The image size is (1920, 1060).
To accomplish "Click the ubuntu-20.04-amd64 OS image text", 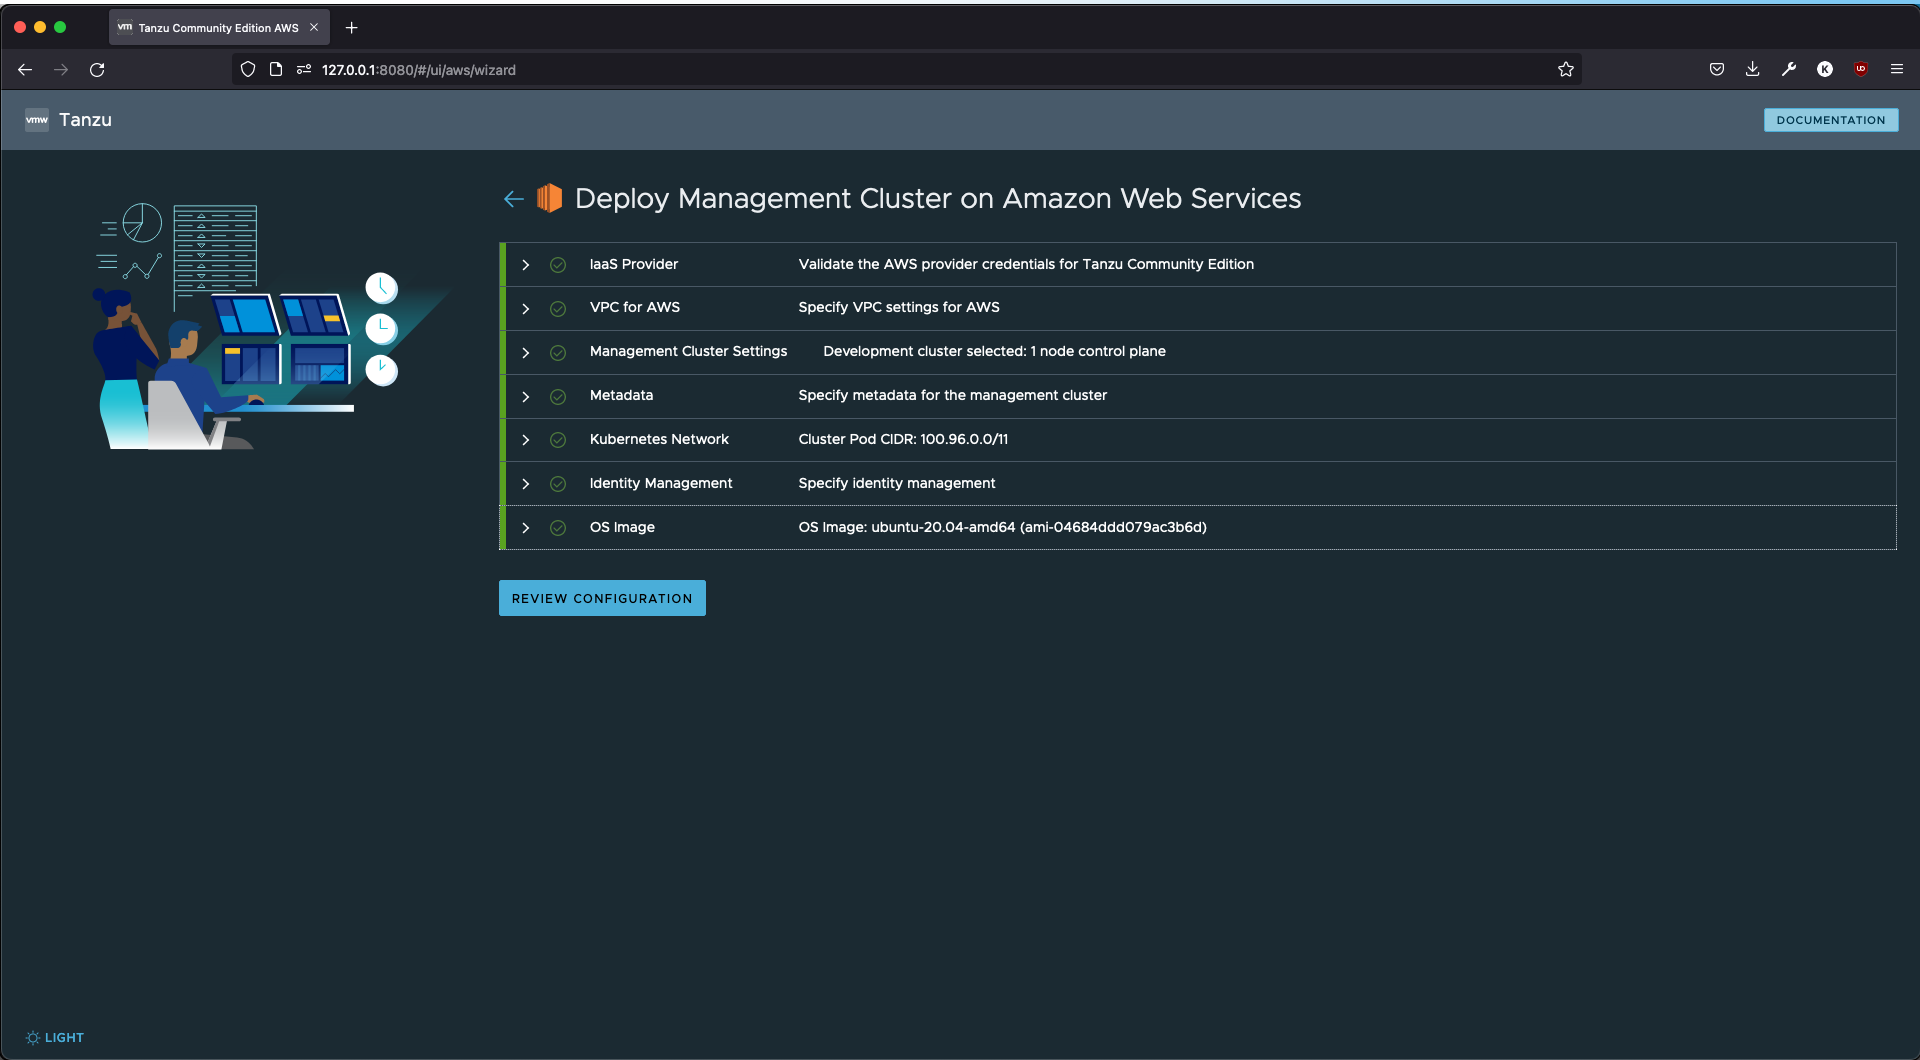I will [1002, 527].
